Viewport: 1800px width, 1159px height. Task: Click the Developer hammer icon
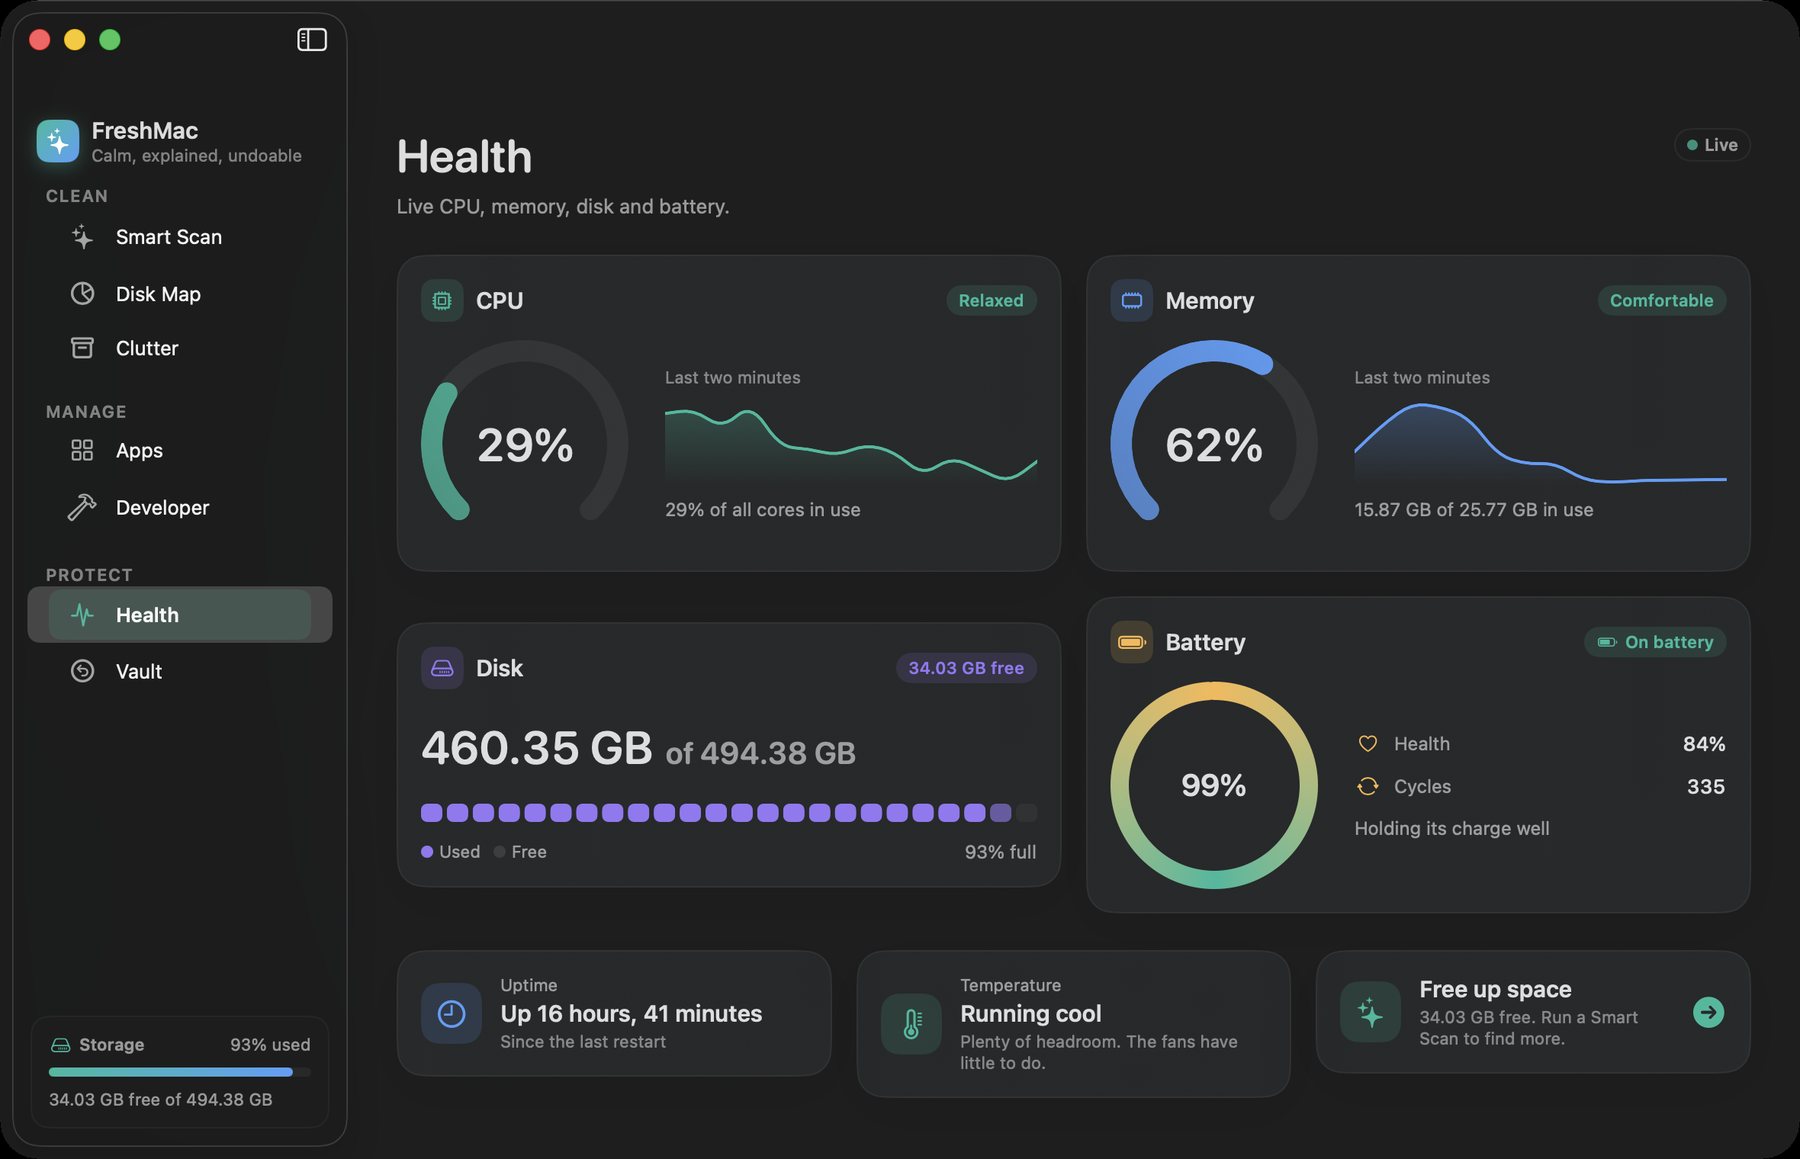click(x=82, y=507)
